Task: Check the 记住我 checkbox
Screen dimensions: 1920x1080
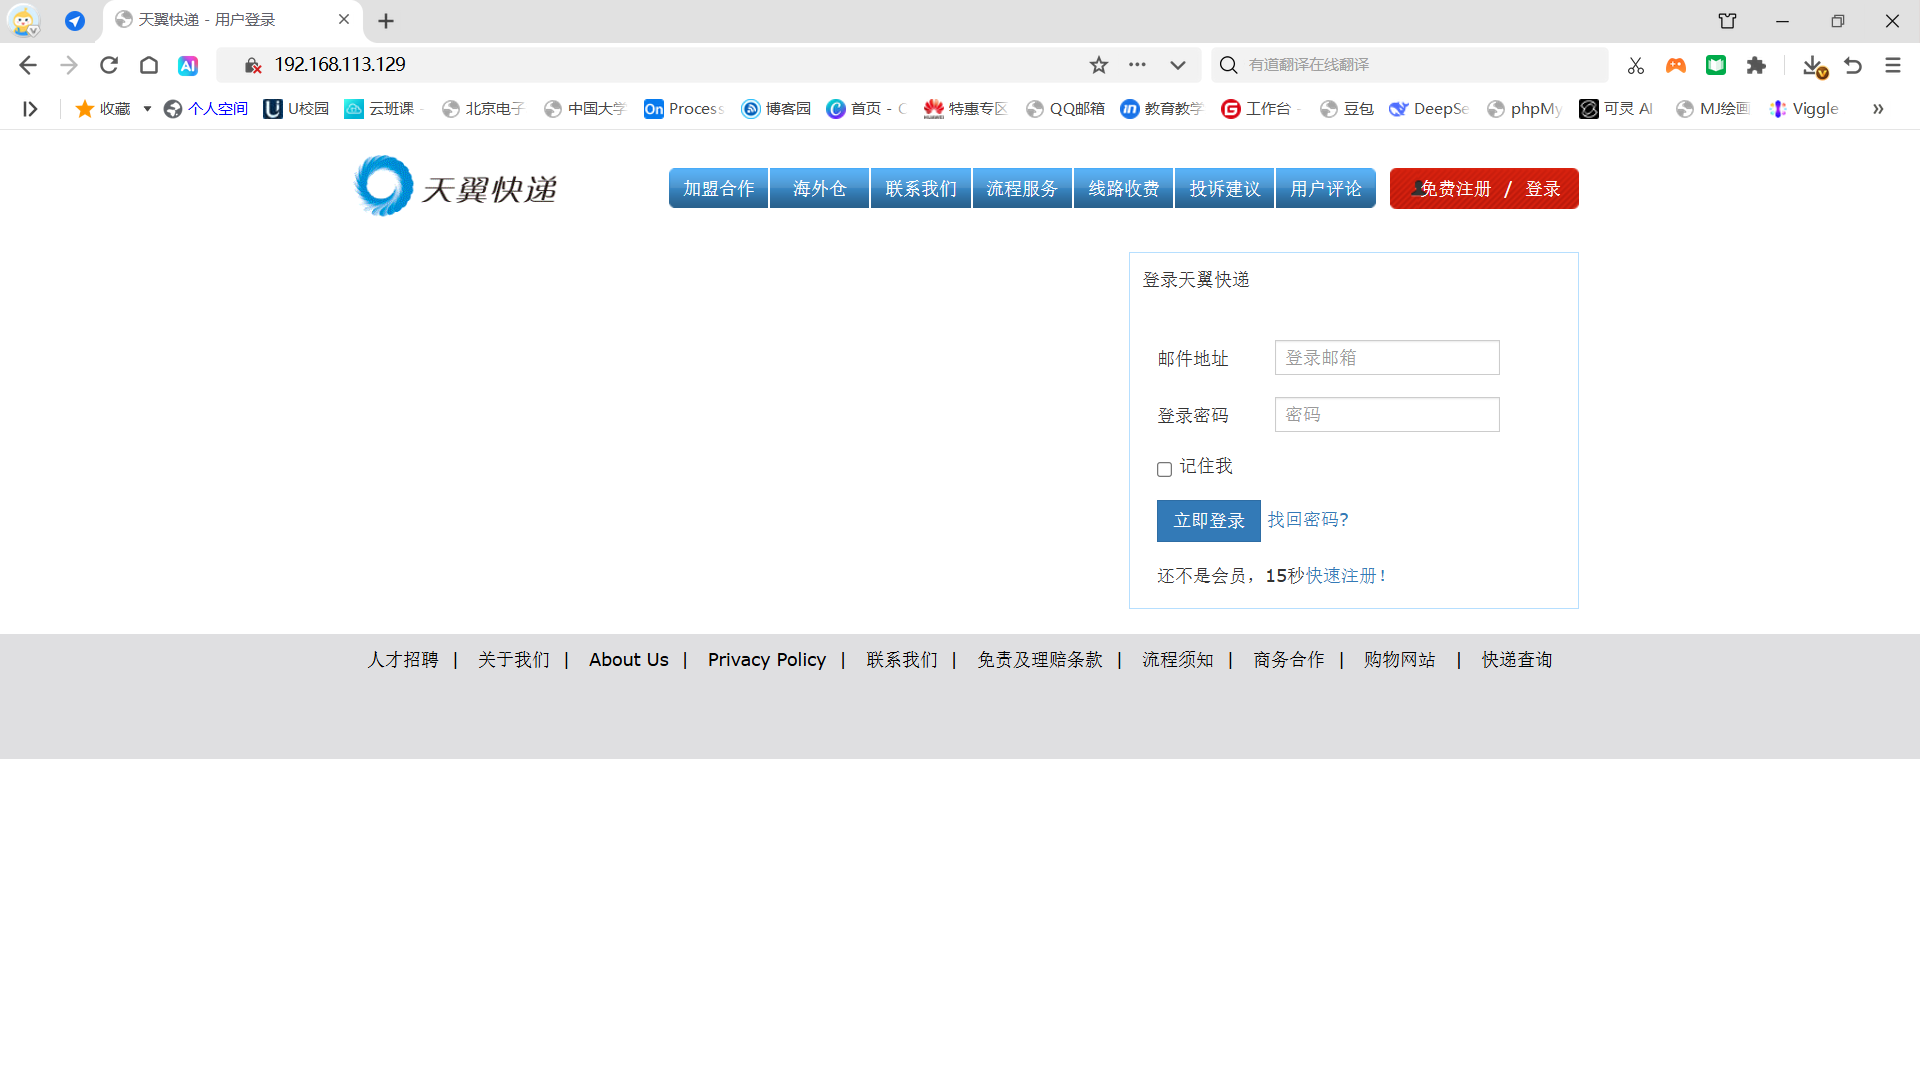Action: click(1164, 469)
